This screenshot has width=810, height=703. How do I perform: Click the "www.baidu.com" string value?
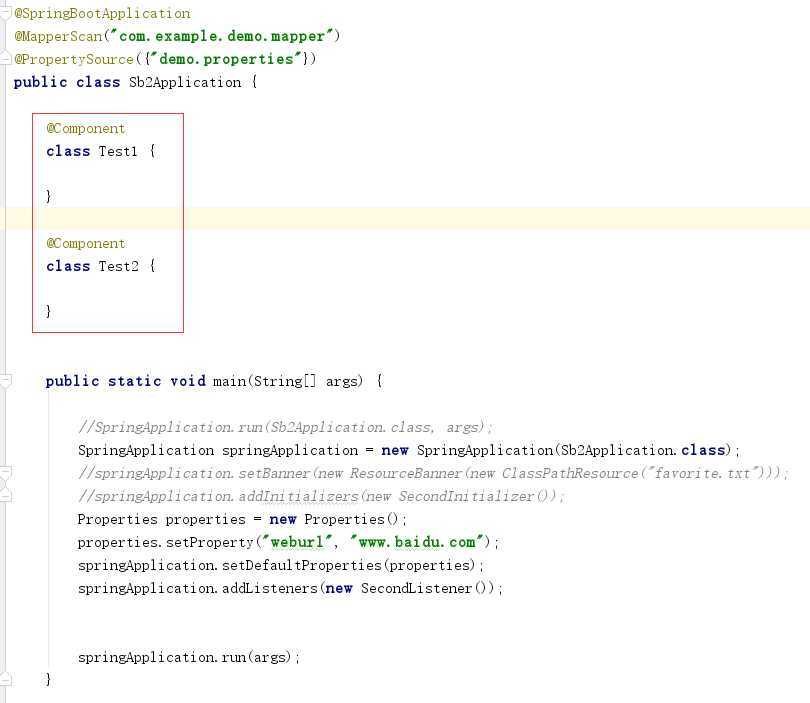[419, 542]
